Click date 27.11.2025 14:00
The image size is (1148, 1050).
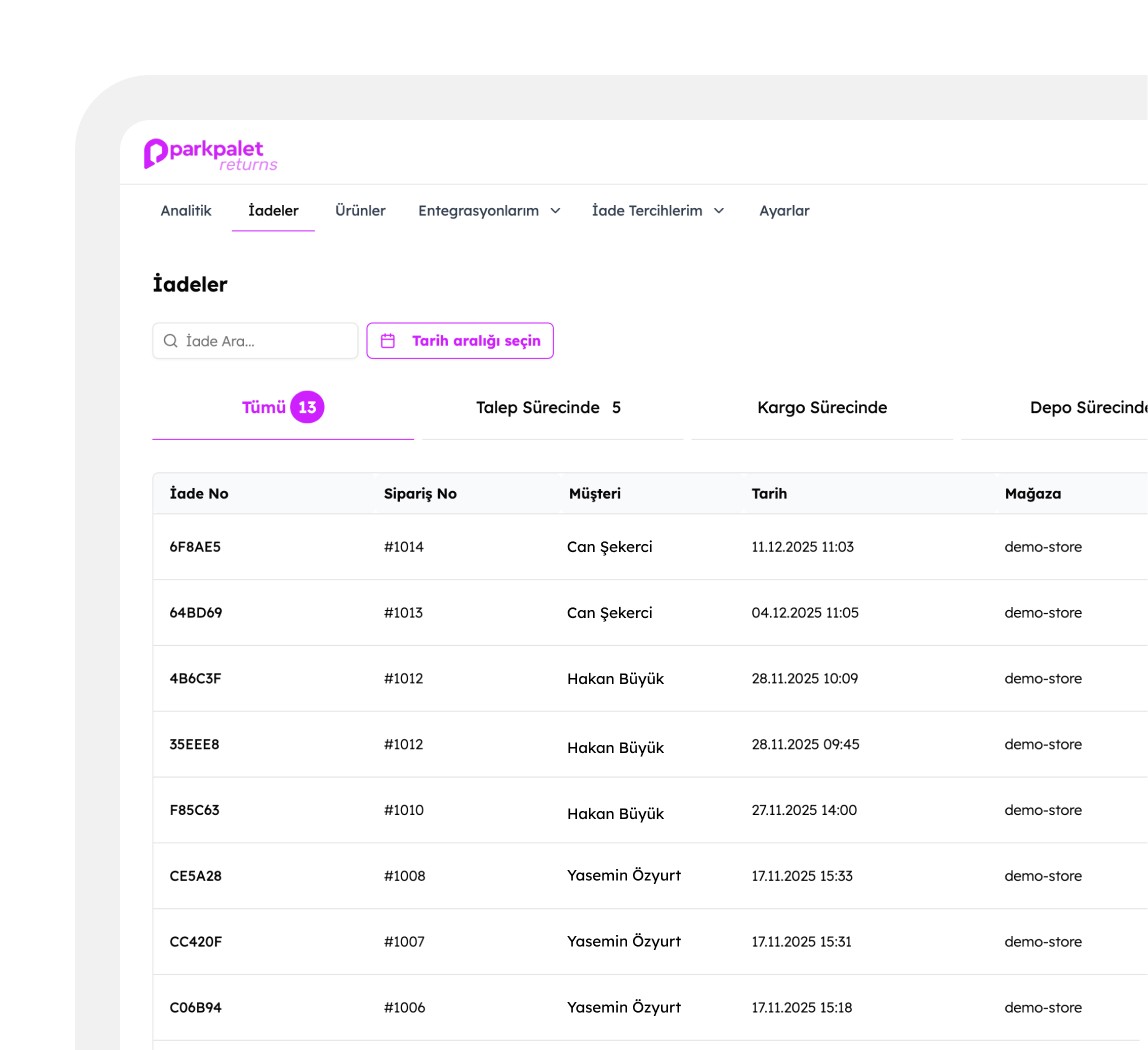(804, 811)
